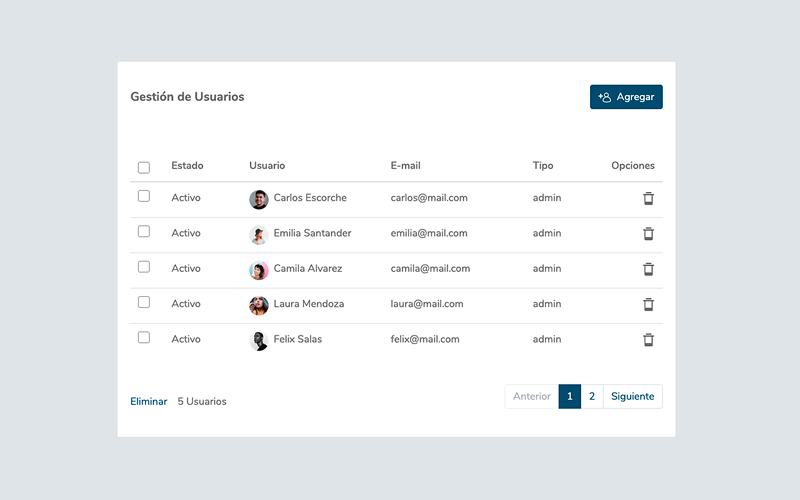Click trash icon in Laura Mendoza row
The height and width of the screenshot is (500, 800).
pyautogui.click(x=648, y=304)
